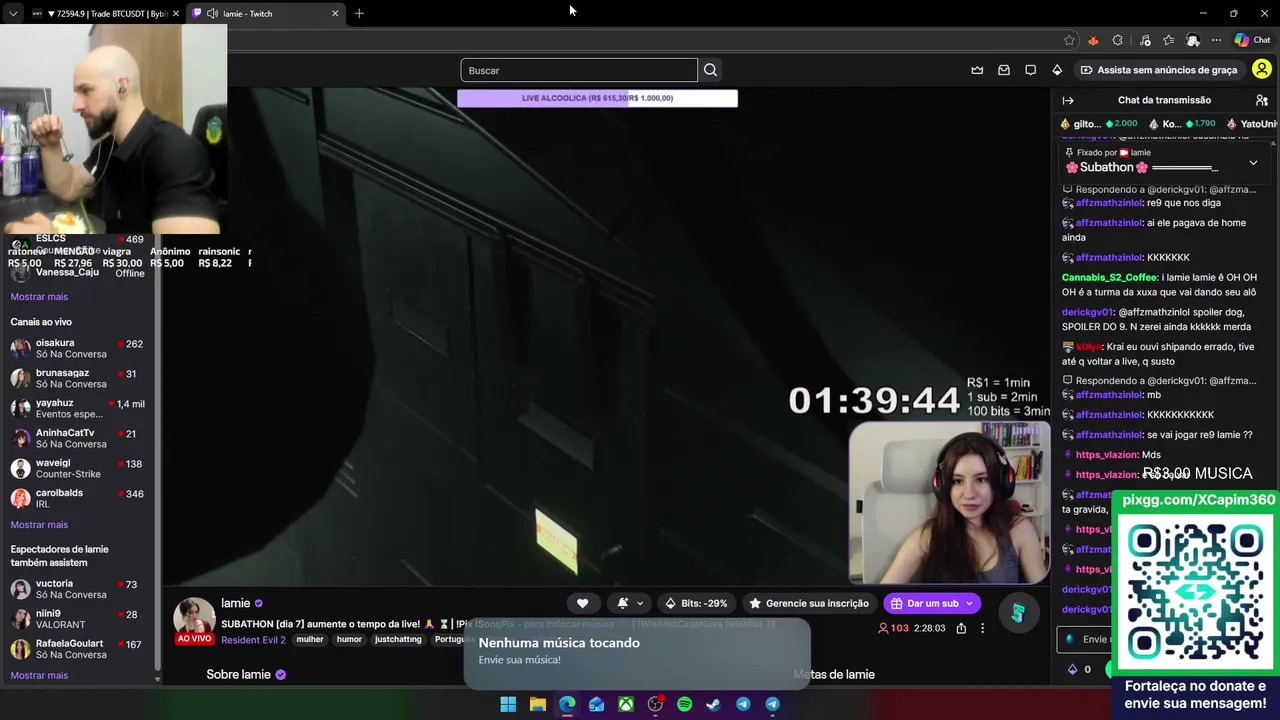This screenshot has height=720, width=1280.
Task: Collapse the chat panel arrow
Action: (x=1068, y=100)
